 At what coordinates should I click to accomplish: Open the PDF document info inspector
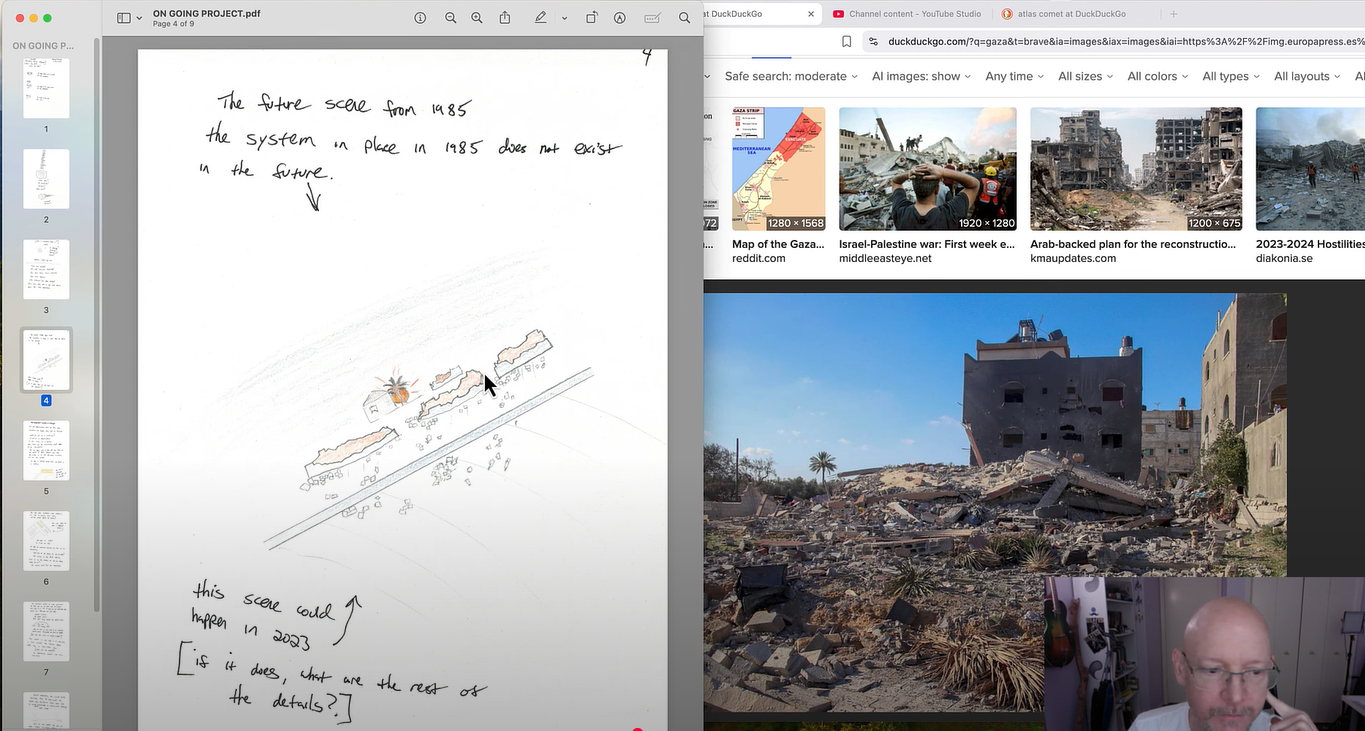(x=420, y=18)
